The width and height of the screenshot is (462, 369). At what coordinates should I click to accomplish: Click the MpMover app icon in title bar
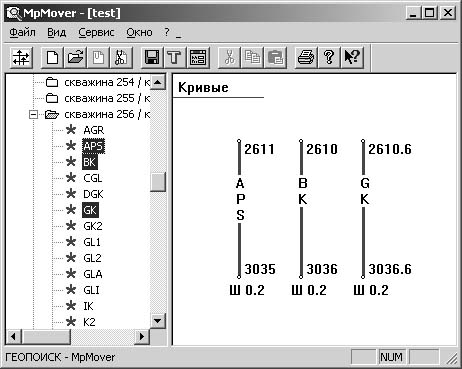(14, 13)
